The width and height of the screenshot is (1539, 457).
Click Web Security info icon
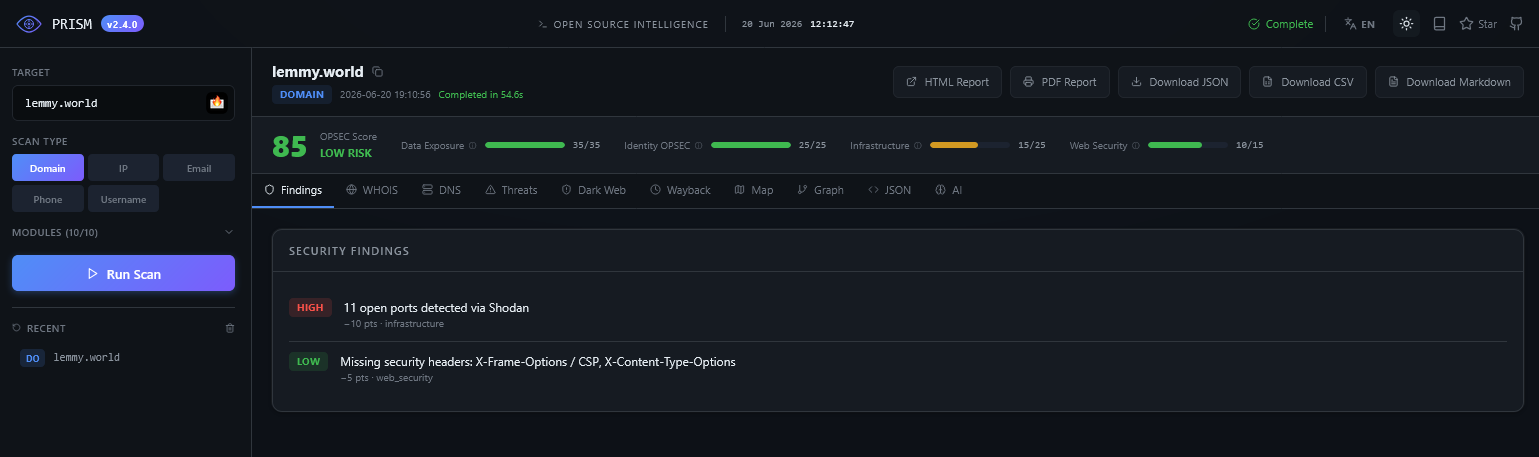point(1135,146)
